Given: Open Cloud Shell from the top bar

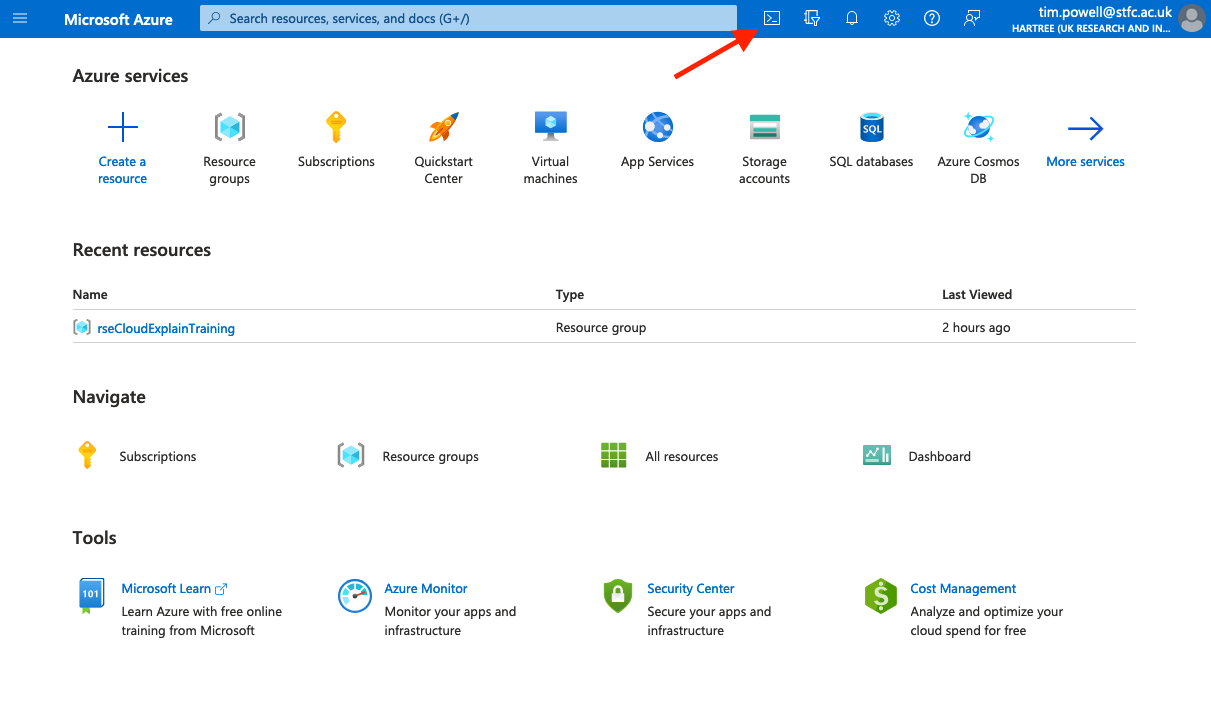Looking at the screenshot, I should [x=771, y=18].
